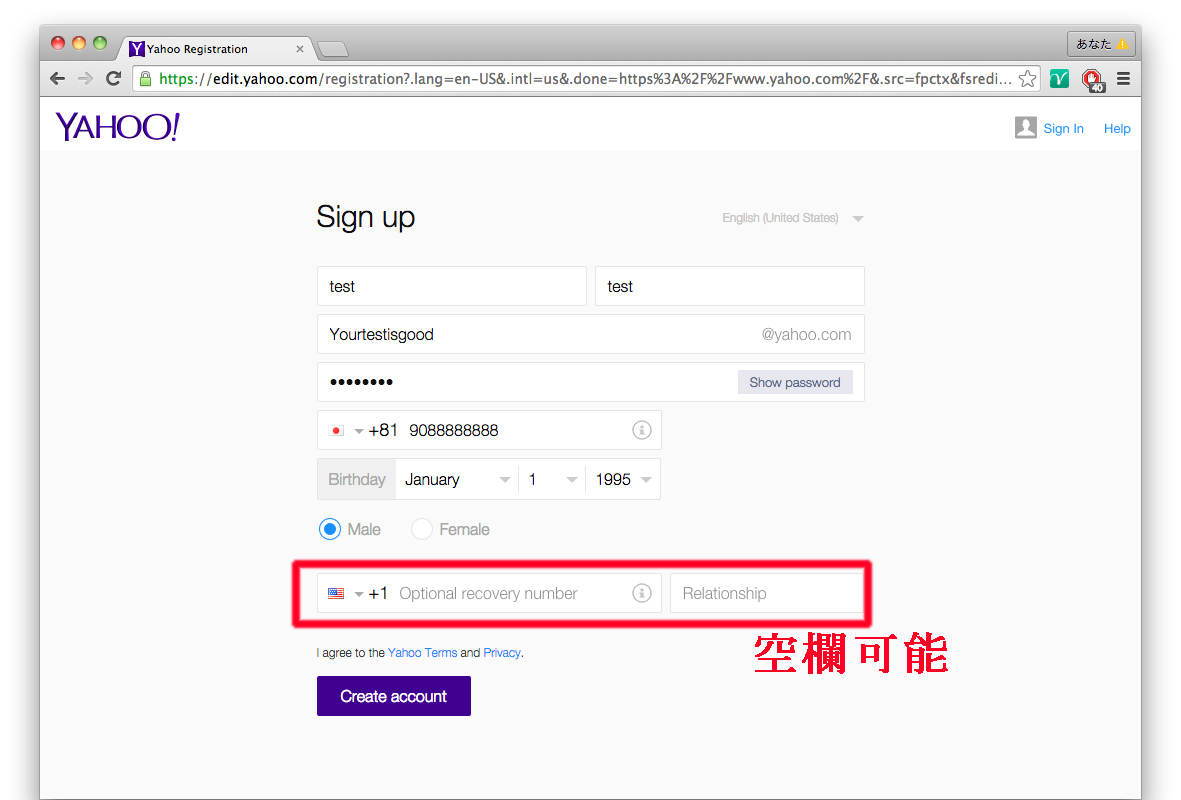This screenshot has width=1181, height=800.
Task: Click the browser address bar URL
Action: 584,78
